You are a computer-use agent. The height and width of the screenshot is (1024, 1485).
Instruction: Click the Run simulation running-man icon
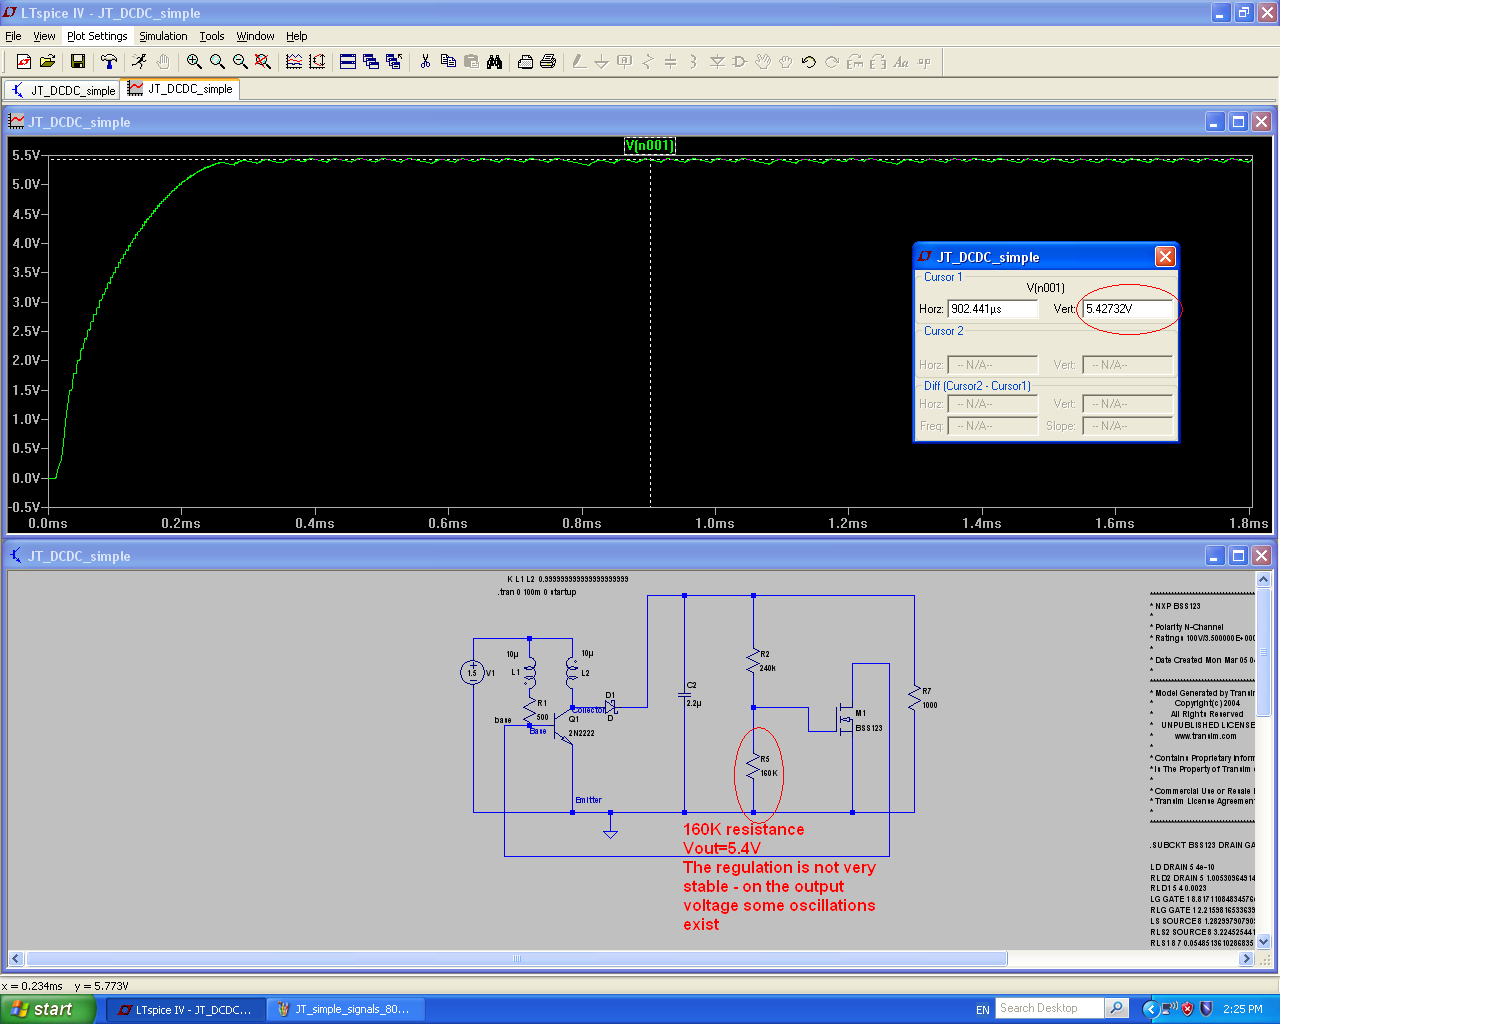139,62
